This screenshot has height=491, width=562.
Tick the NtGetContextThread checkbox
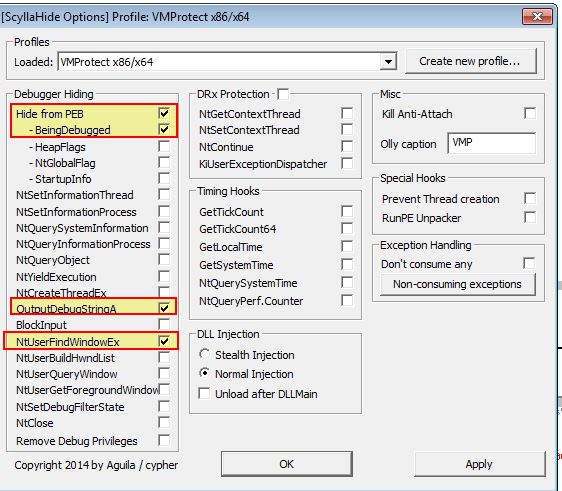[x=347, y=113]
